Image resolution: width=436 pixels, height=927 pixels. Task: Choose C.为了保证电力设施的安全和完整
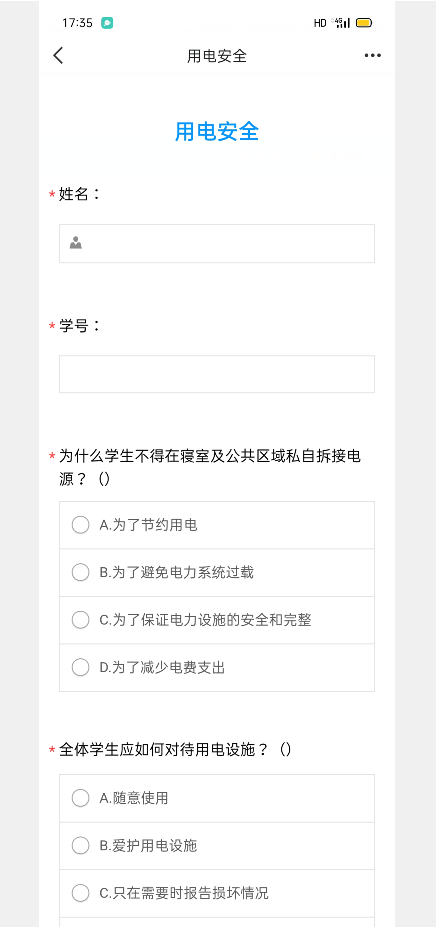coord(217,620)
